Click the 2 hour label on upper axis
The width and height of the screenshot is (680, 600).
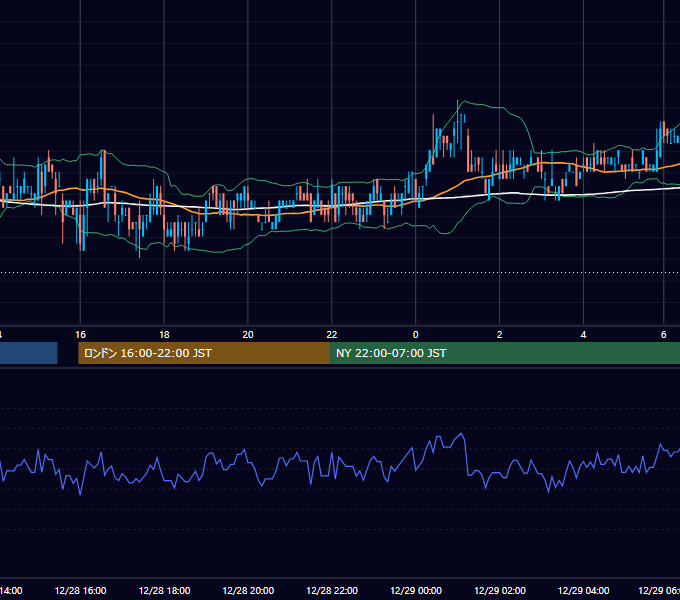point(500,335)
